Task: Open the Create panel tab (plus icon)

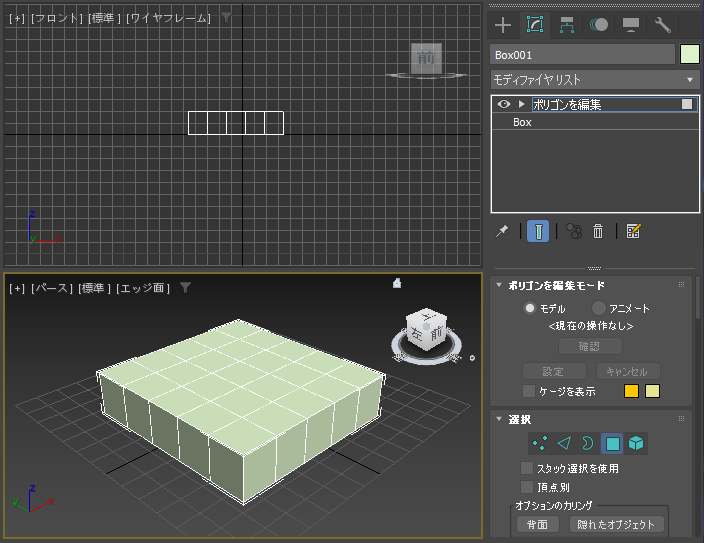Action: pyautogui.click(x=503, y=25)
